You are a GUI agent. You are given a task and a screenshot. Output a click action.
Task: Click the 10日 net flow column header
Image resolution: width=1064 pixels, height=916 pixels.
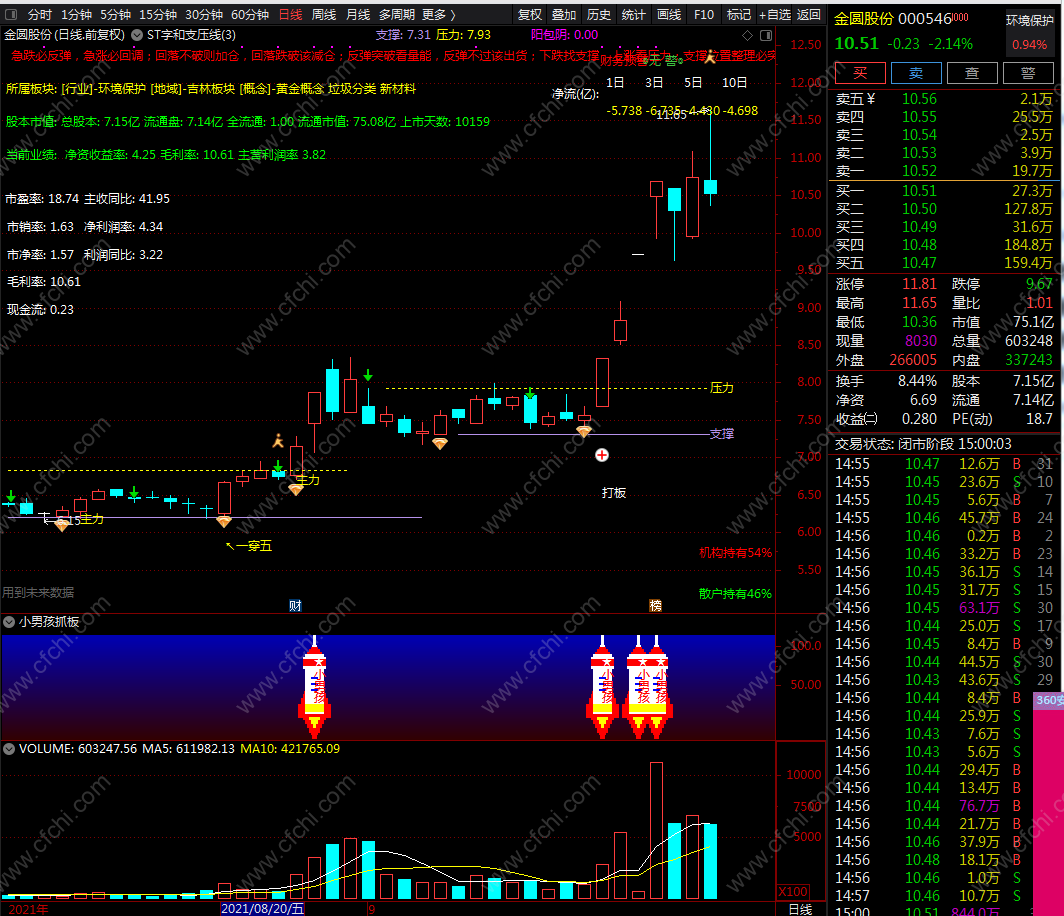[734, 83]
